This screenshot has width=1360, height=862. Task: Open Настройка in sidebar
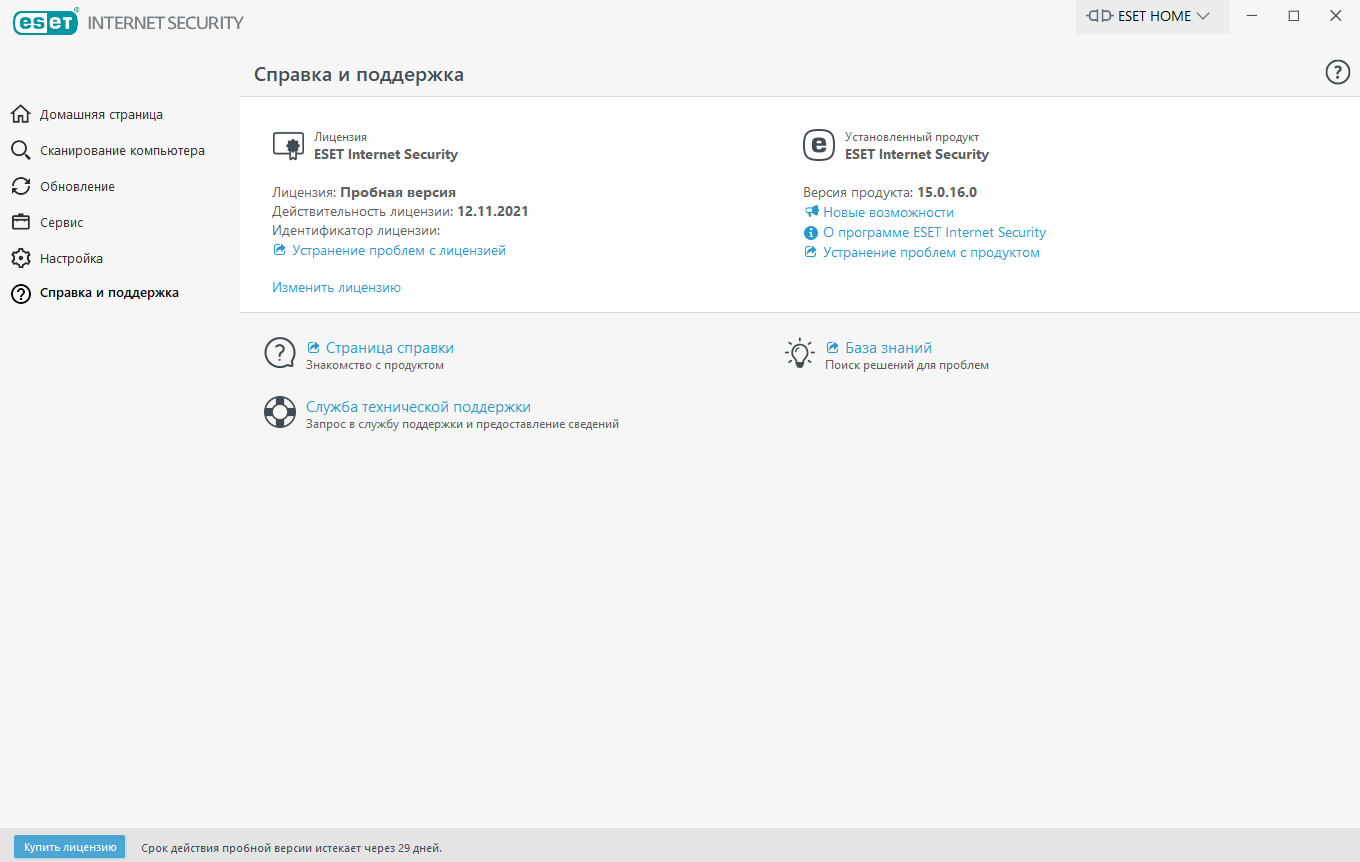71,258
